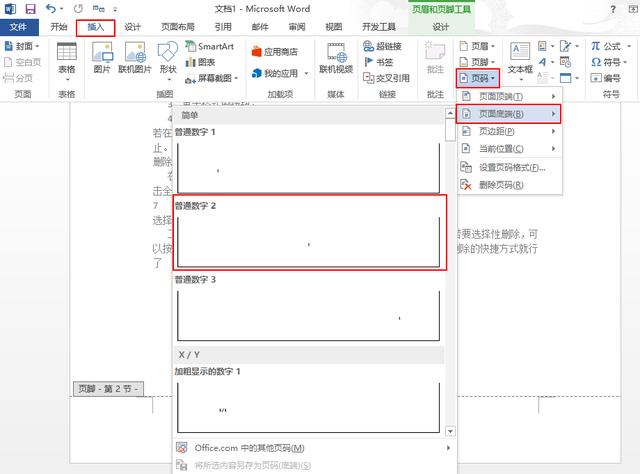Screen dimensions: 640x474
Task: Switch to the References (引用) tab
Action: click(223, 27)
